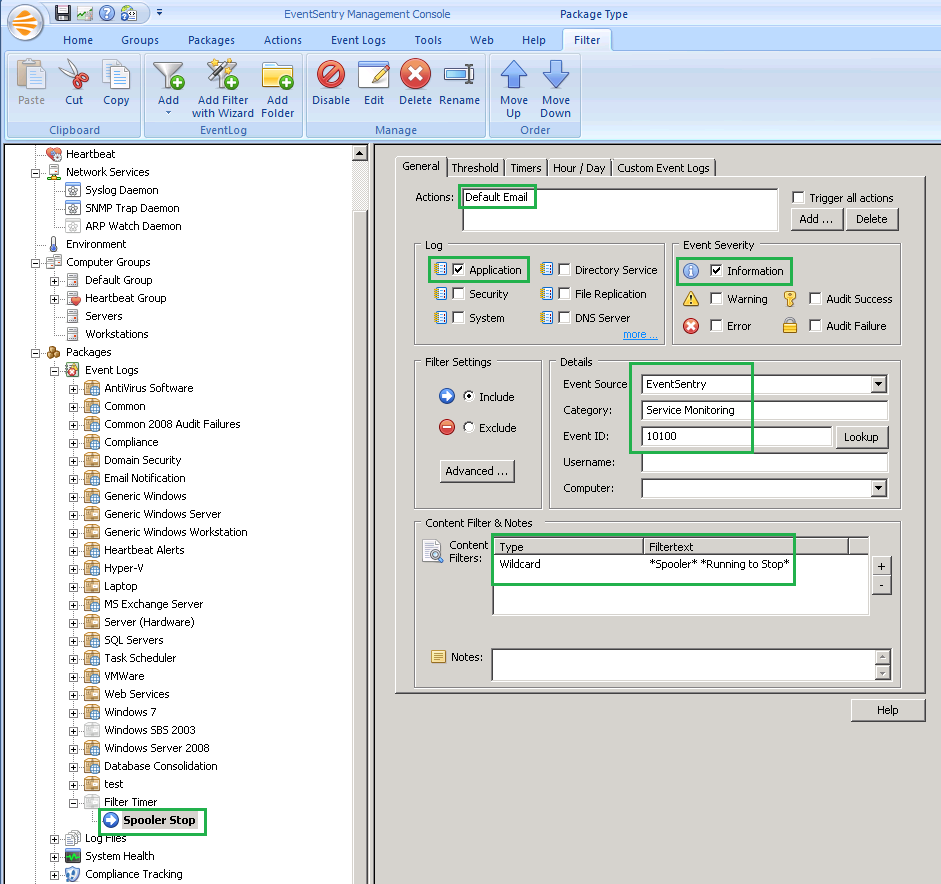Move the filter up
Viewport: 941px width, 884px height.
point(514,88)
